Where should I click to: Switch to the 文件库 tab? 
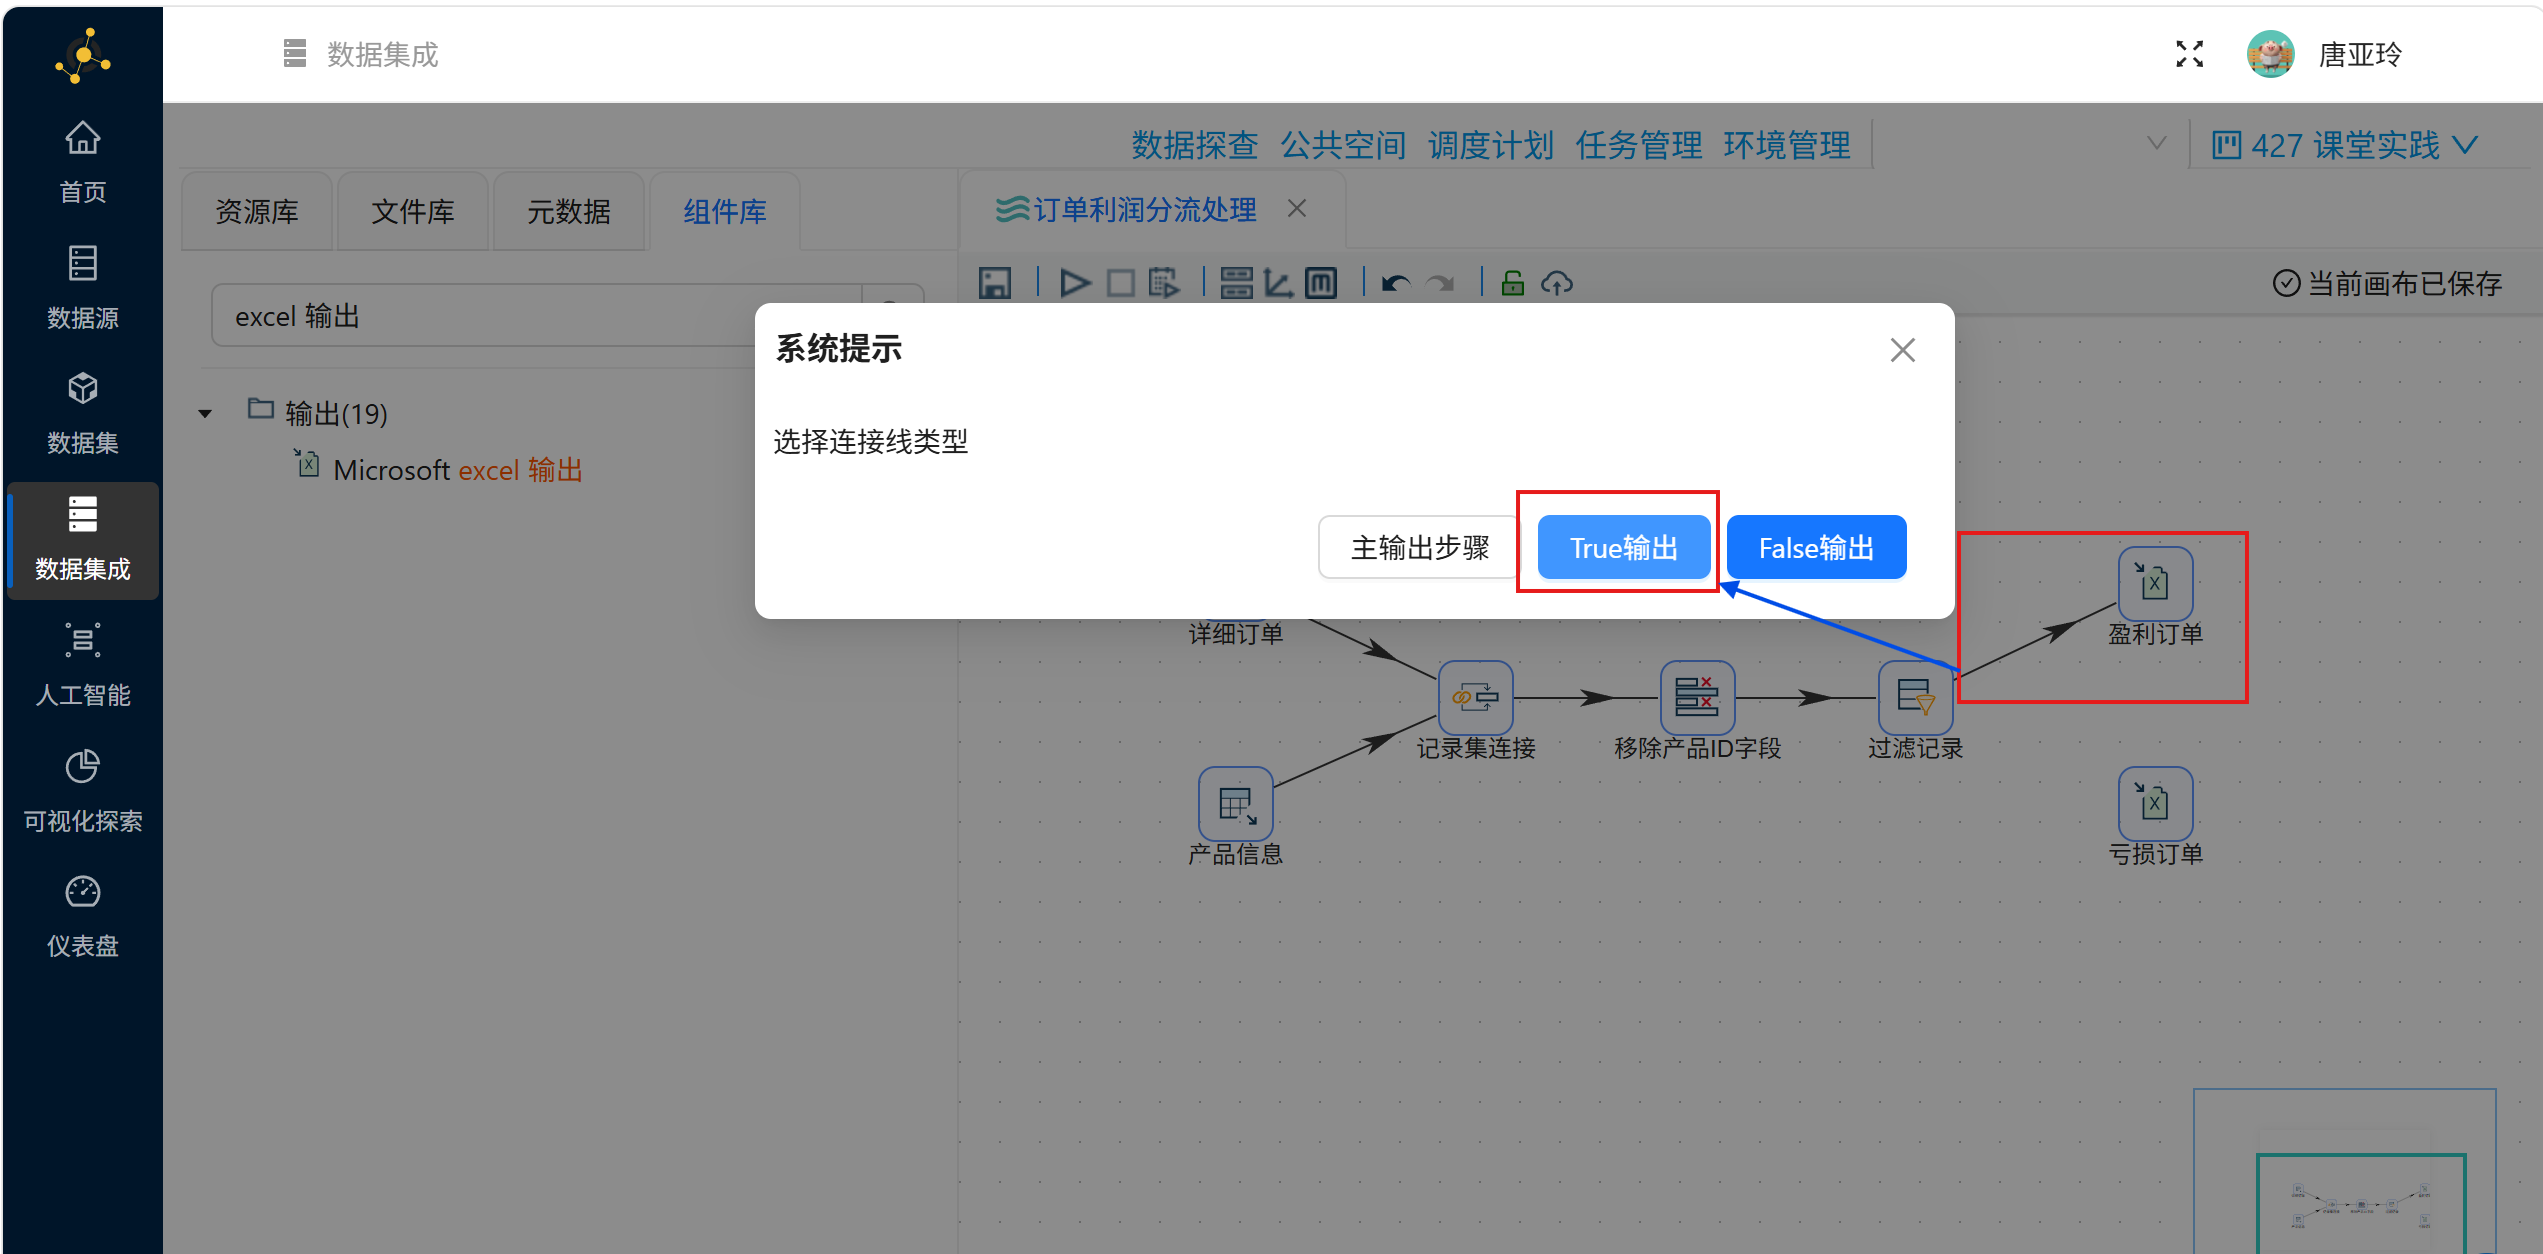pos(412,212)
